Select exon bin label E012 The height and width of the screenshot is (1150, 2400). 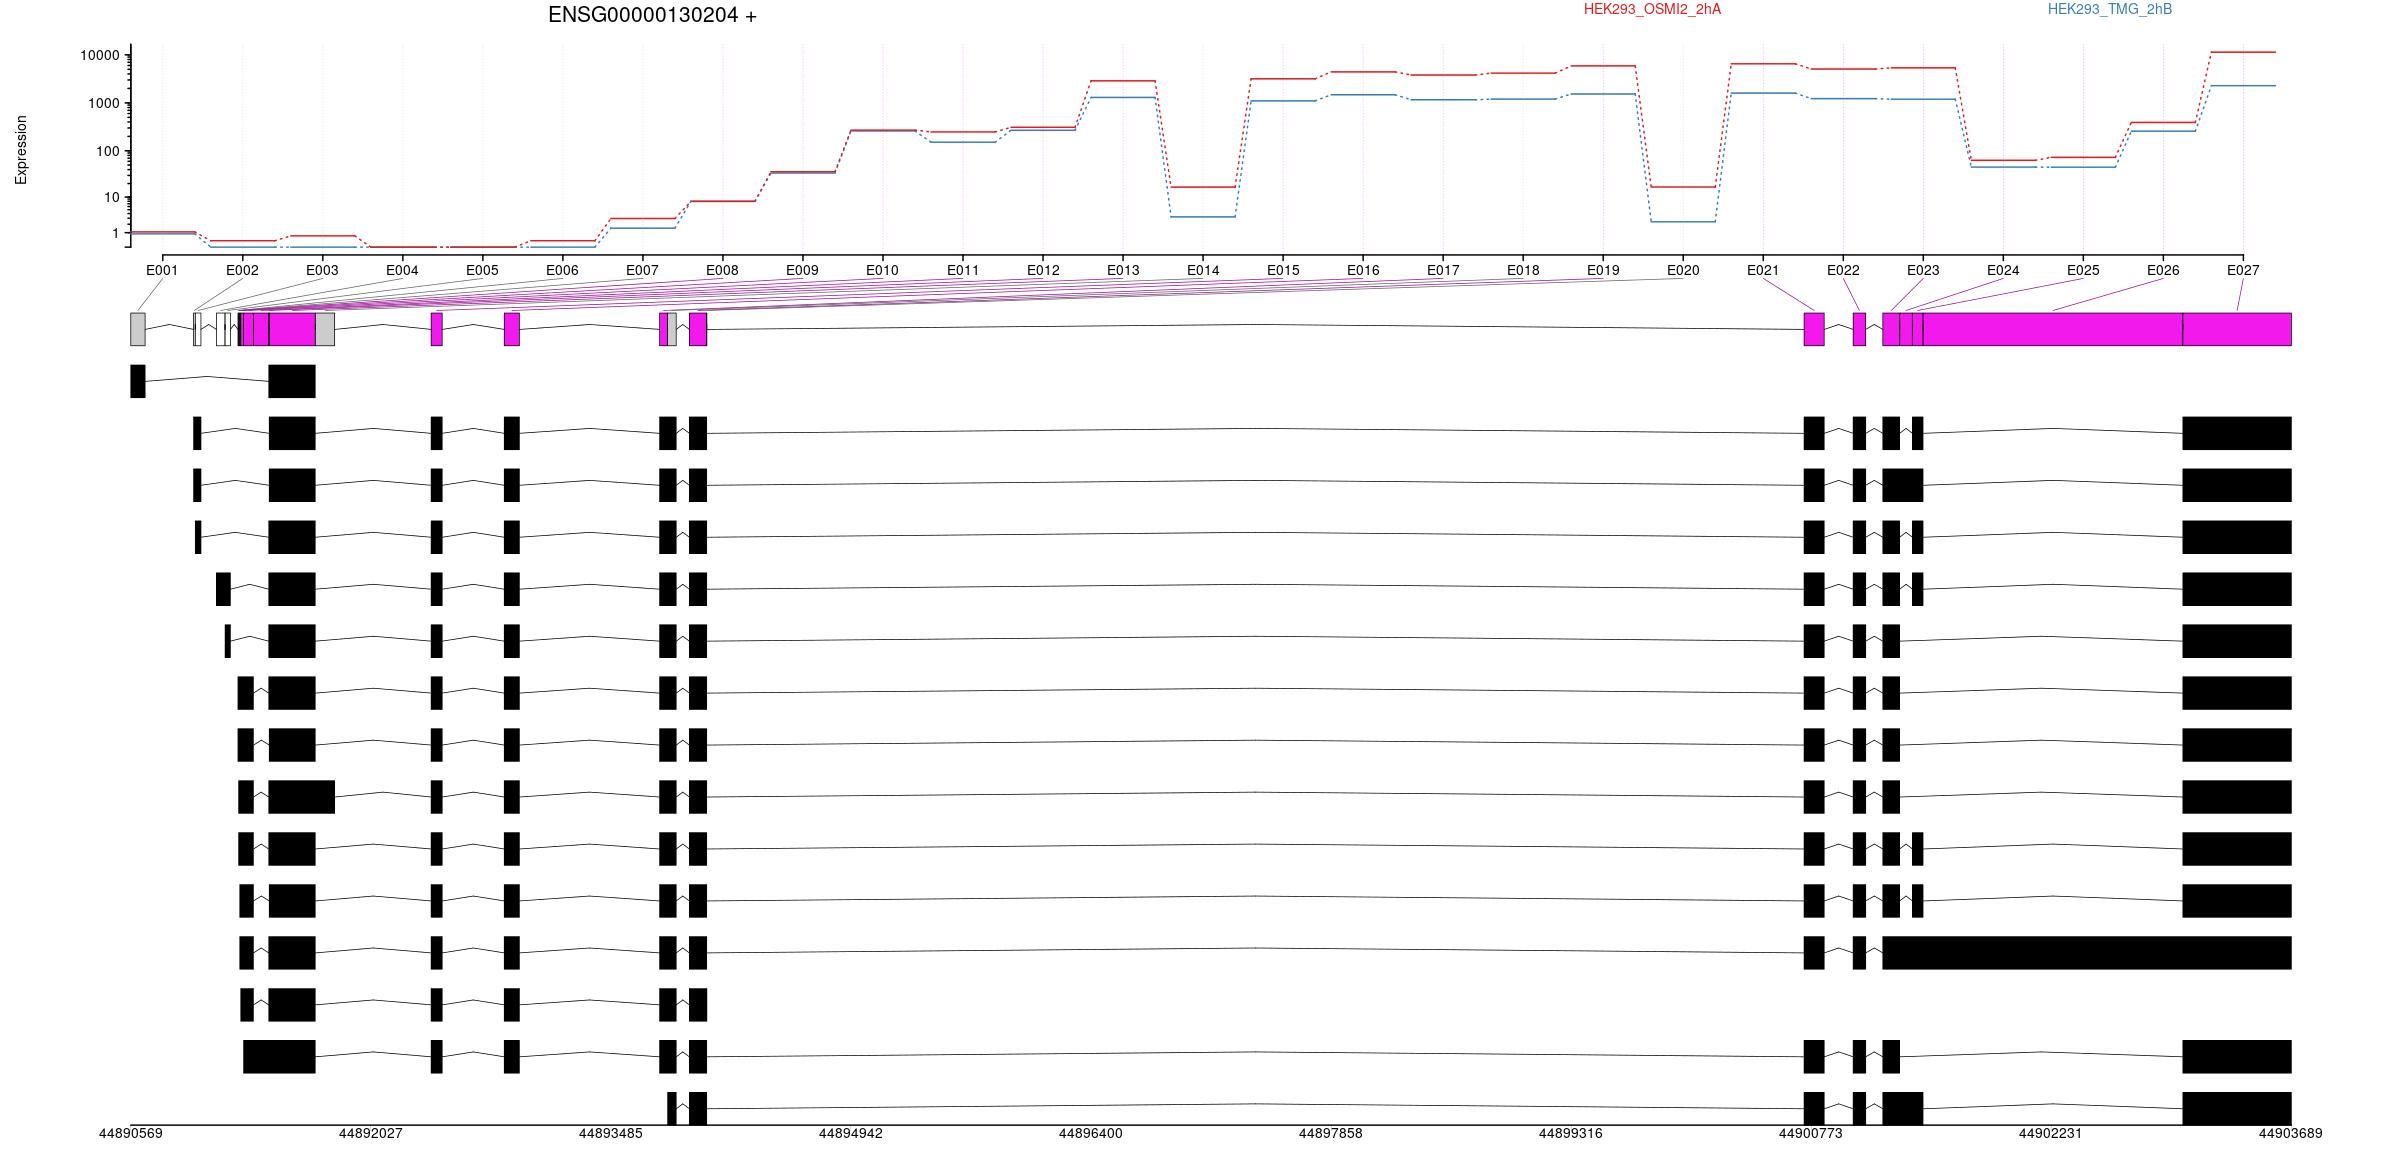click(x=1043, y=270)
